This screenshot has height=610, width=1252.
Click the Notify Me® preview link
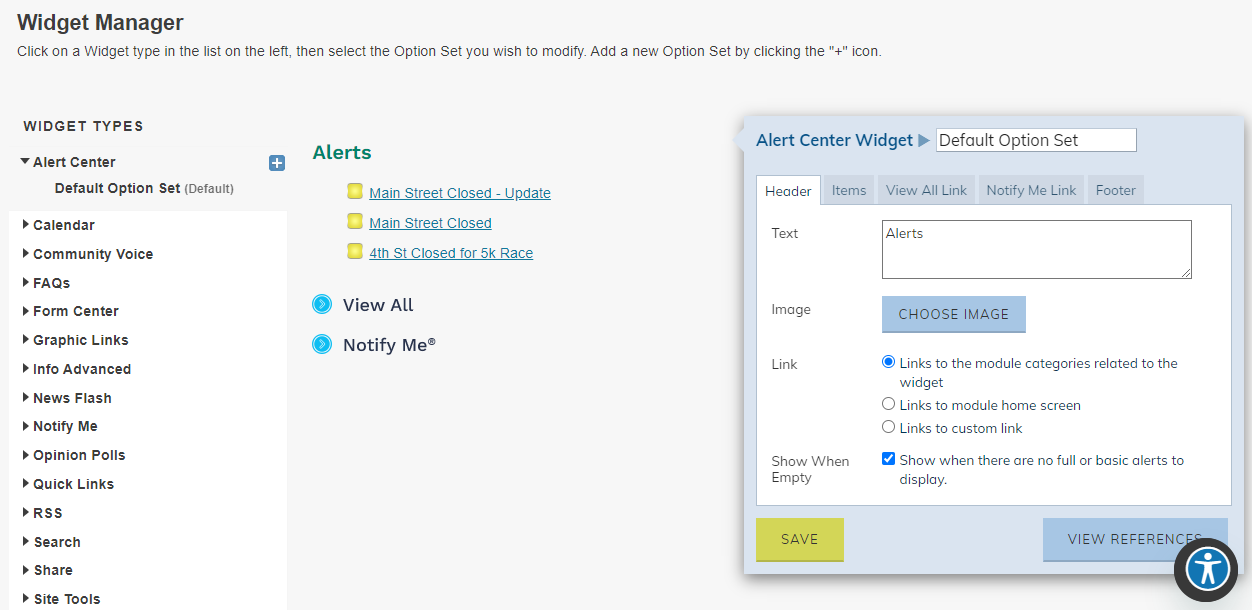[389, 344]
